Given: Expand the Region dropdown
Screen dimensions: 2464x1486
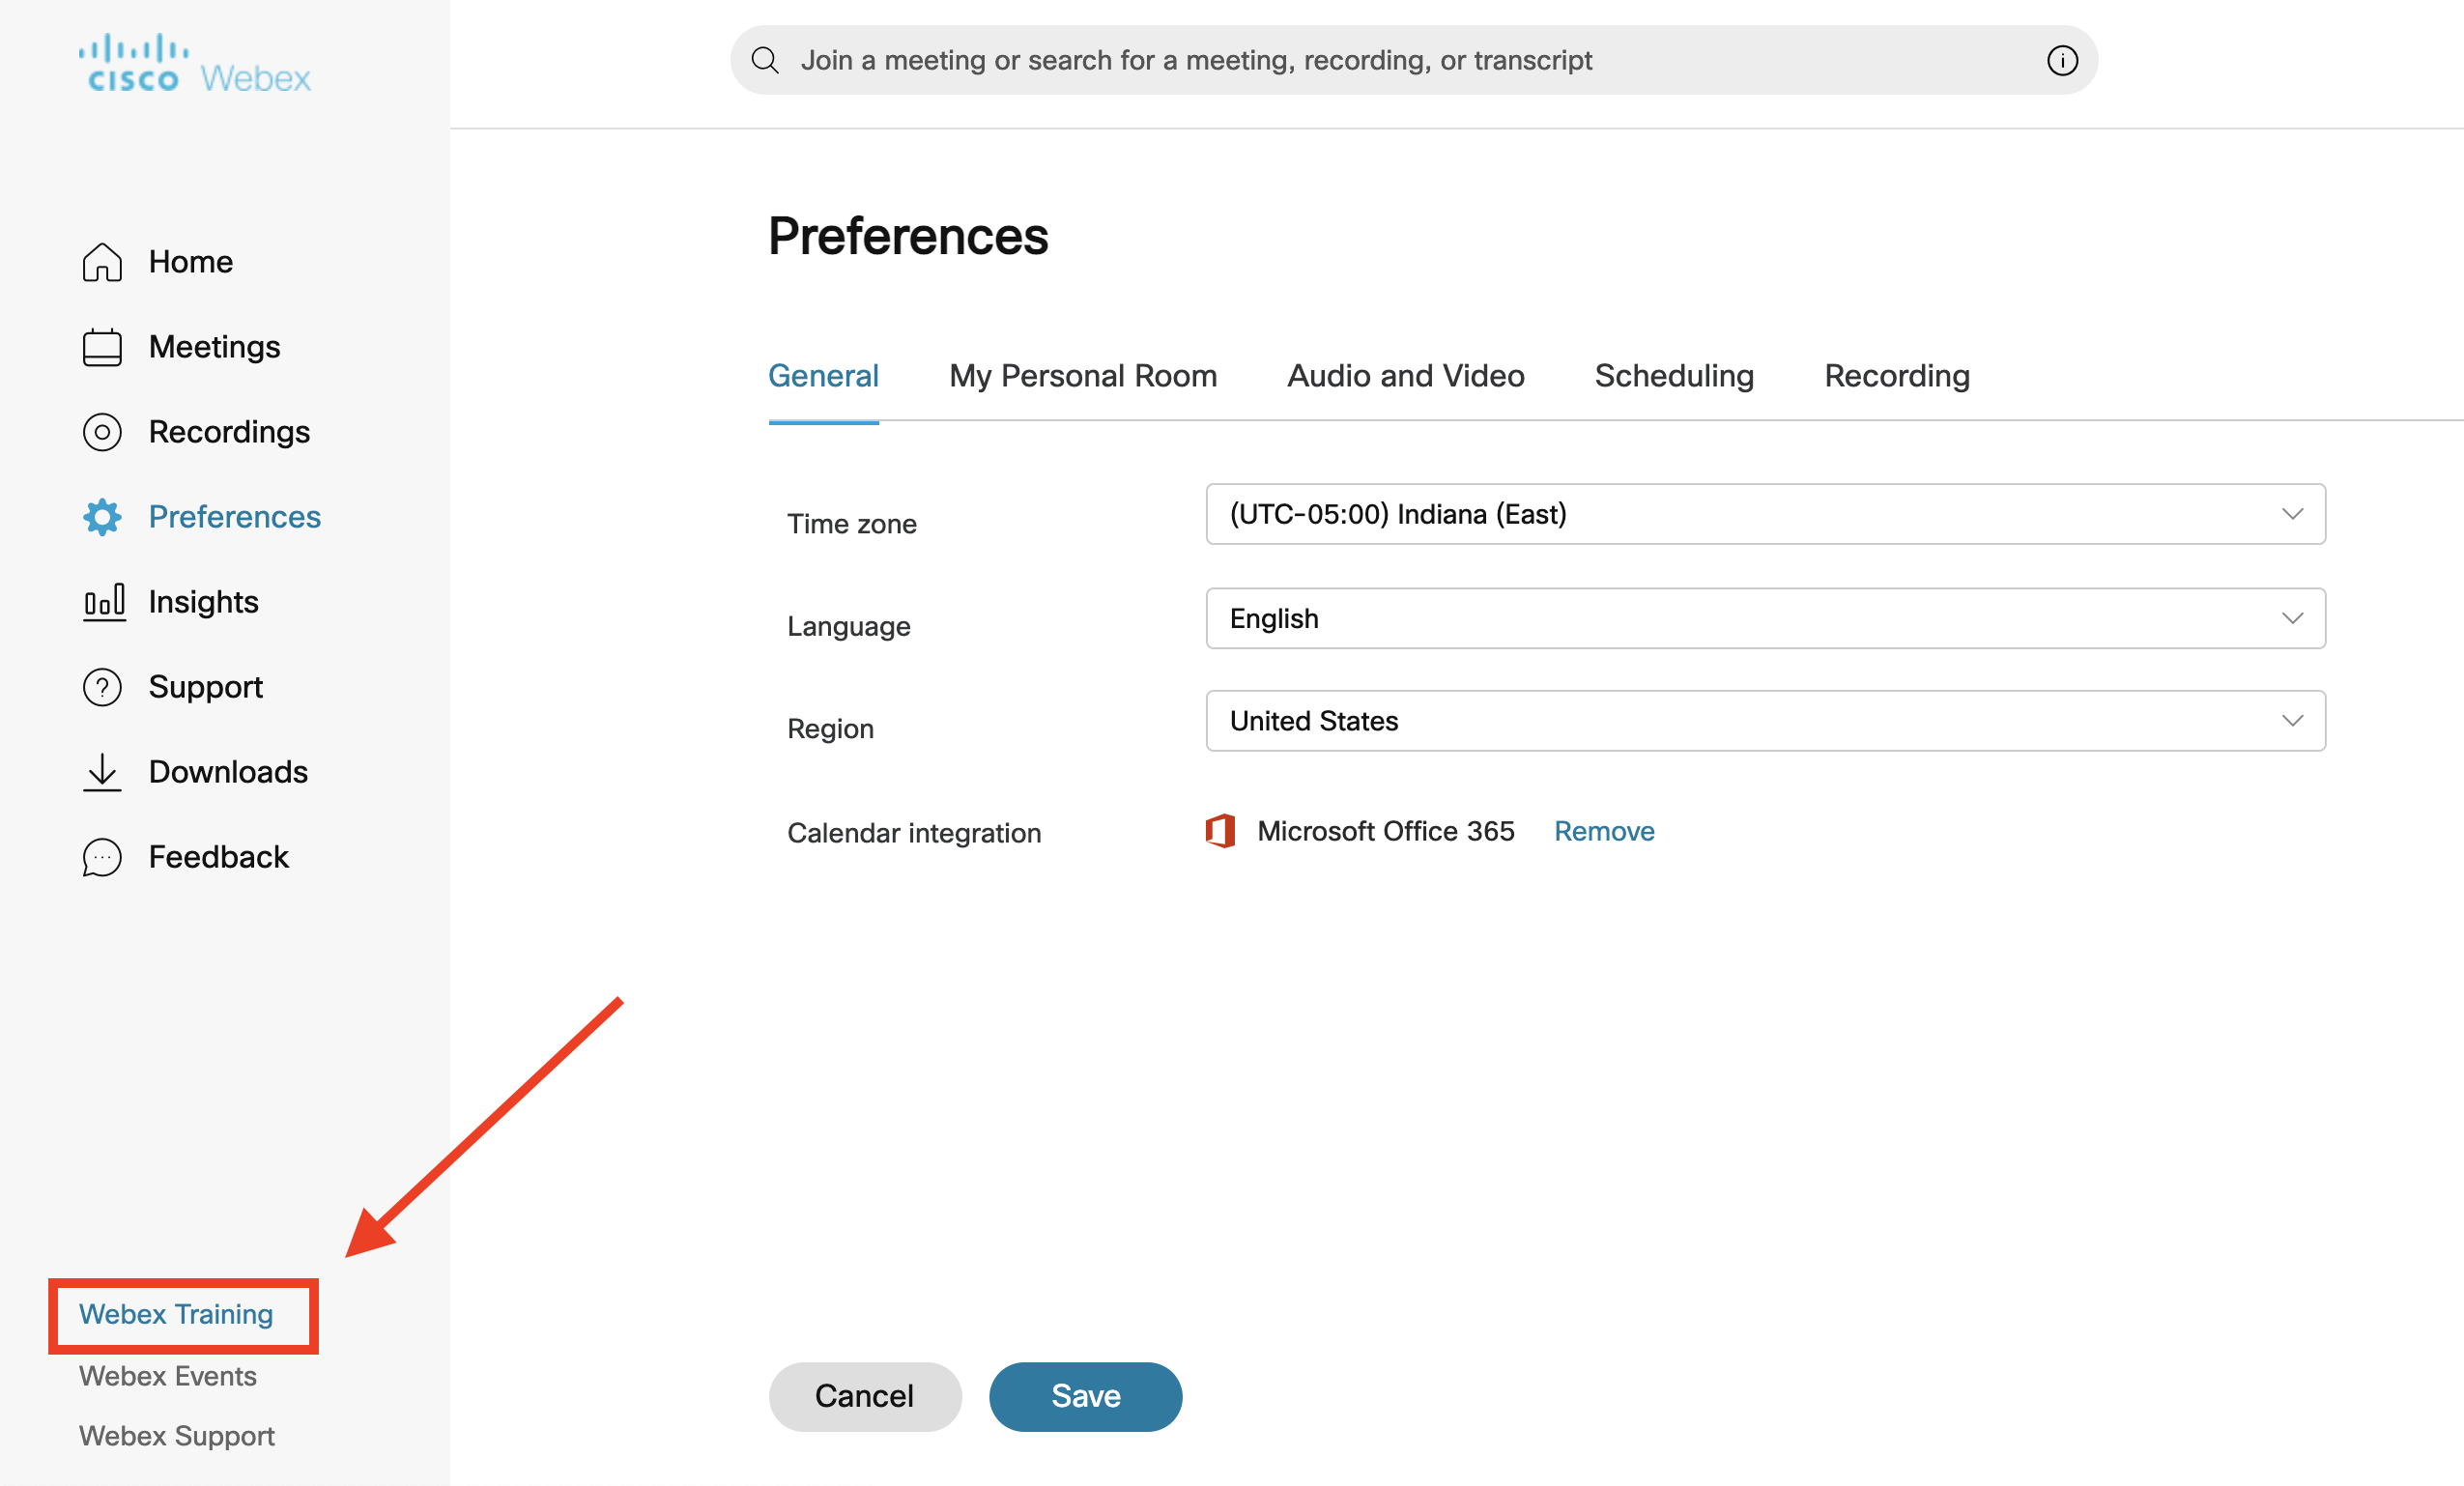Looking at the screenshot, I should (x=2292, y=721).
